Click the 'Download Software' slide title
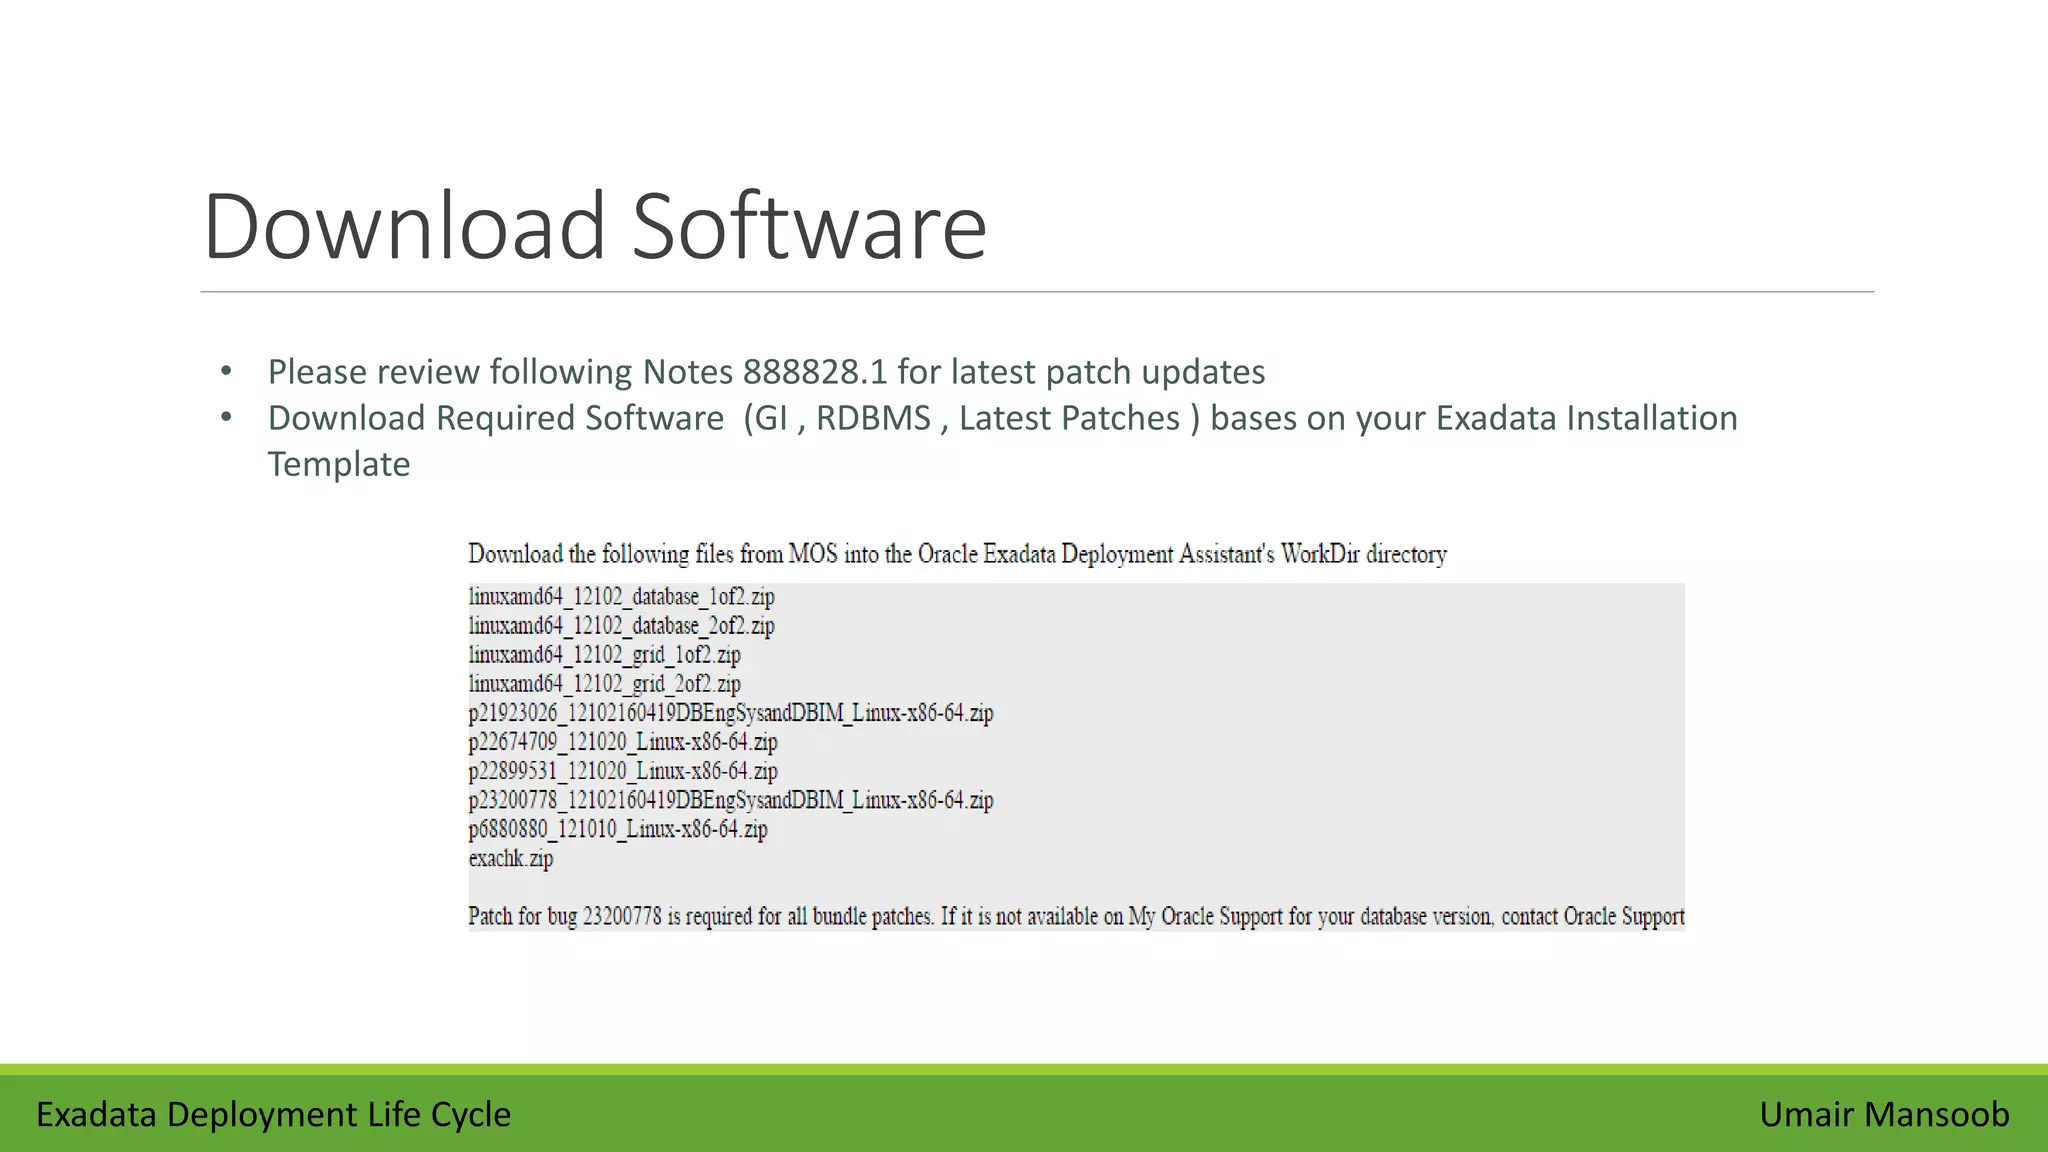Screen dimensions: 2048x1152 pyautogui.click(x=595, y=226)
